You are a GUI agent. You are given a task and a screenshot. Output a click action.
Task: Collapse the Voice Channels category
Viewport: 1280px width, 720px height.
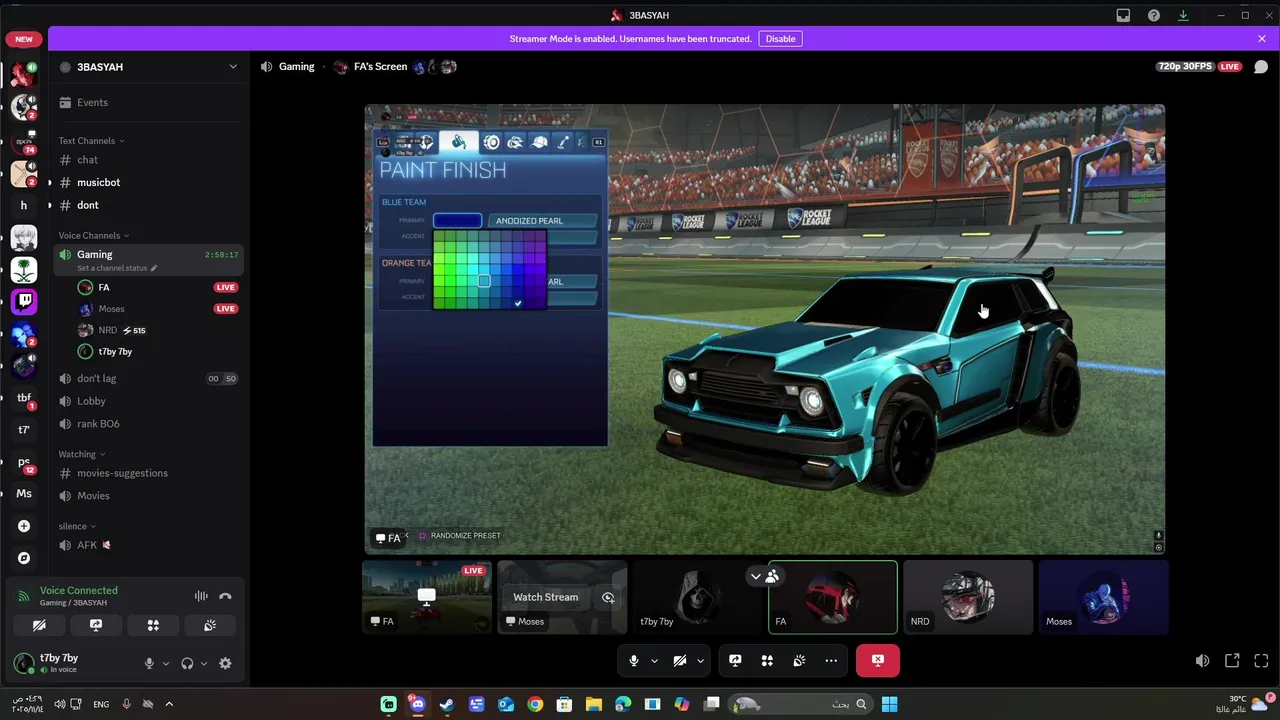(94, 236)
